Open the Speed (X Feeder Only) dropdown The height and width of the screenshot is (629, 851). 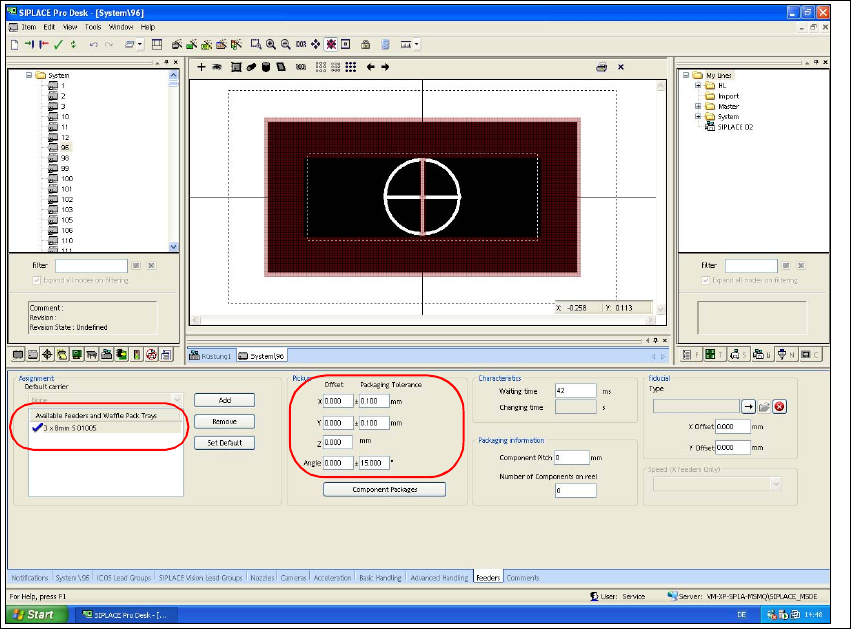[775, 484]
